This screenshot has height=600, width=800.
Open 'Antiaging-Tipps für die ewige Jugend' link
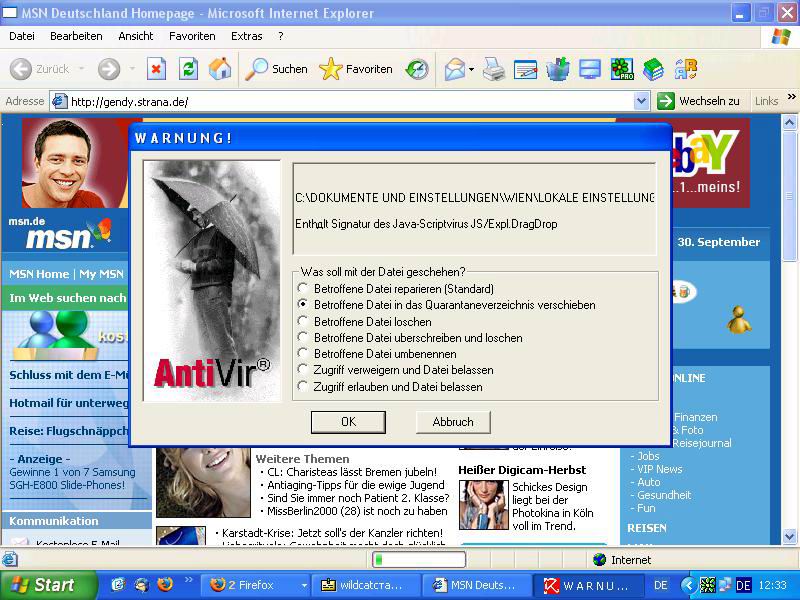point(356,485)
